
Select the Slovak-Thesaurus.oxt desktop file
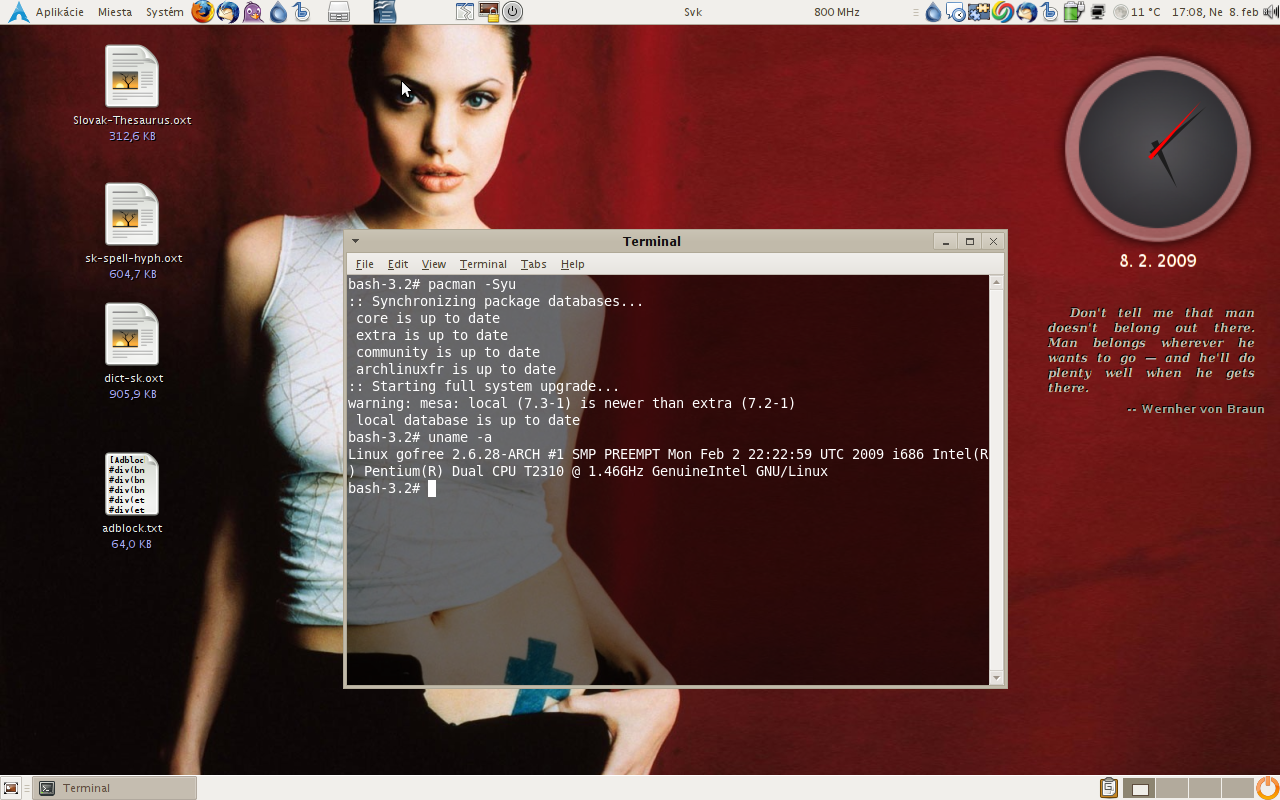[132, 92]
